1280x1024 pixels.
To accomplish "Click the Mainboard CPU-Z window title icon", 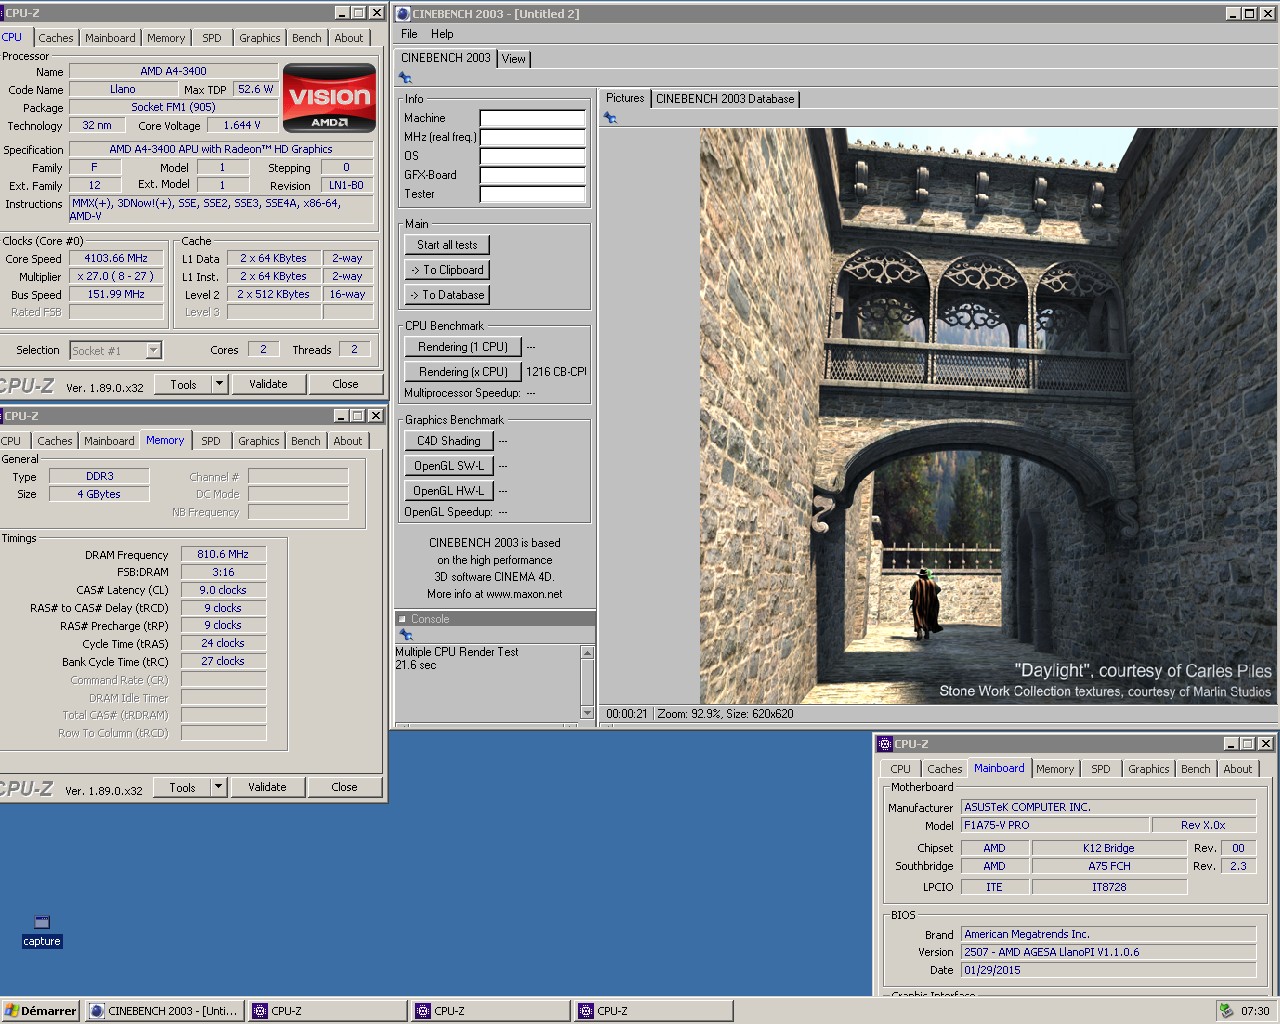I will (884, 744).
